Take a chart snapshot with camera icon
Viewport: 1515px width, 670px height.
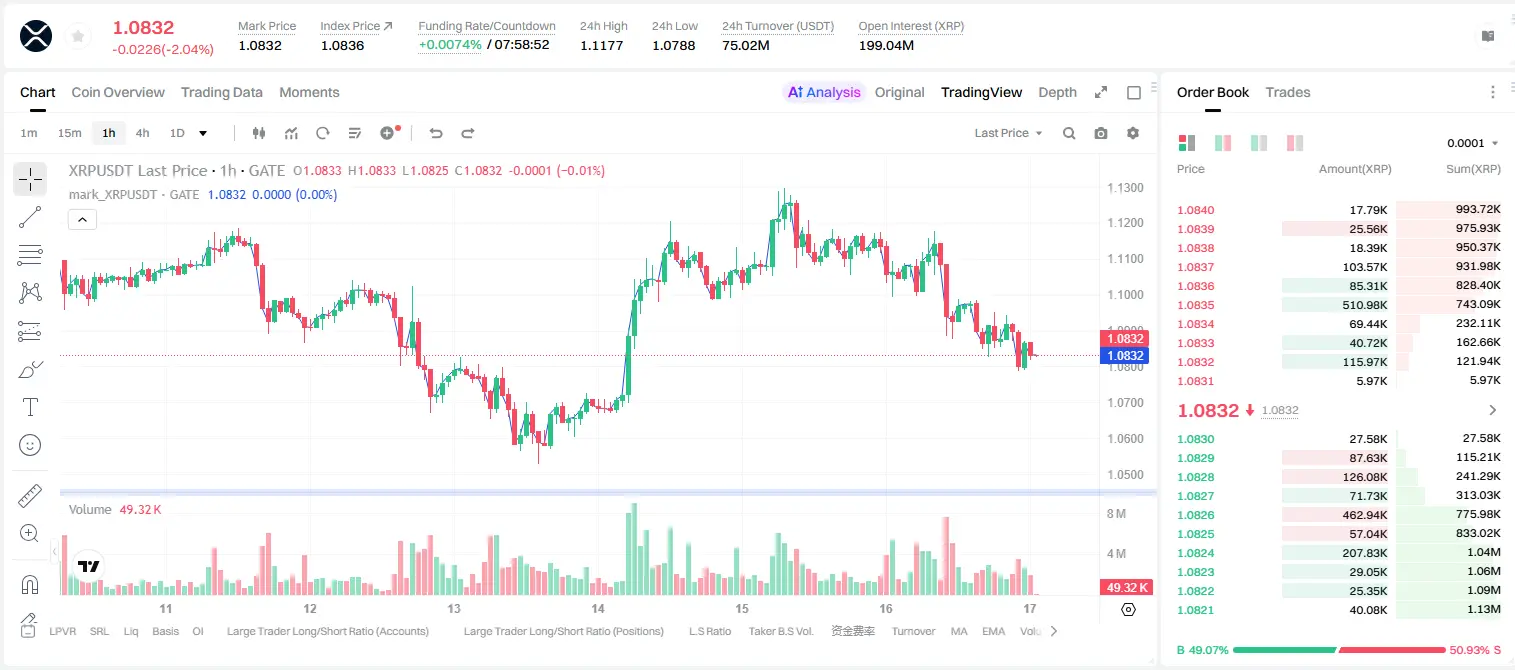pyautogui.click(x=1101, y=133)
